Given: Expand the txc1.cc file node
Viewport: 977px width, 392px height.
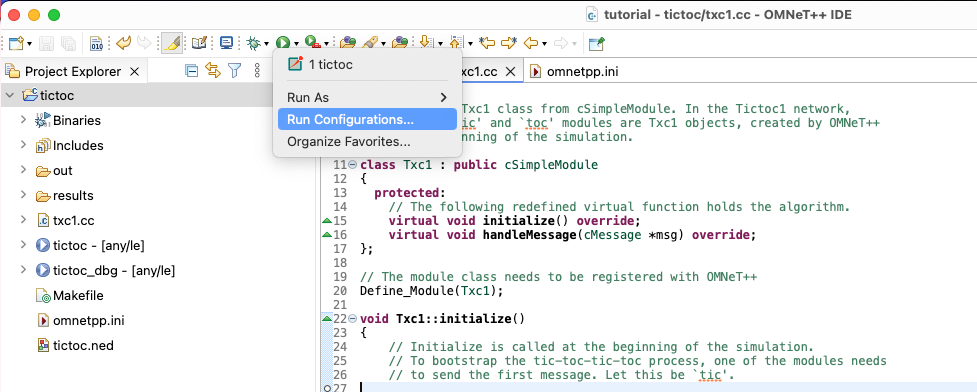Looking at the screenshot, I should [23, 219].
